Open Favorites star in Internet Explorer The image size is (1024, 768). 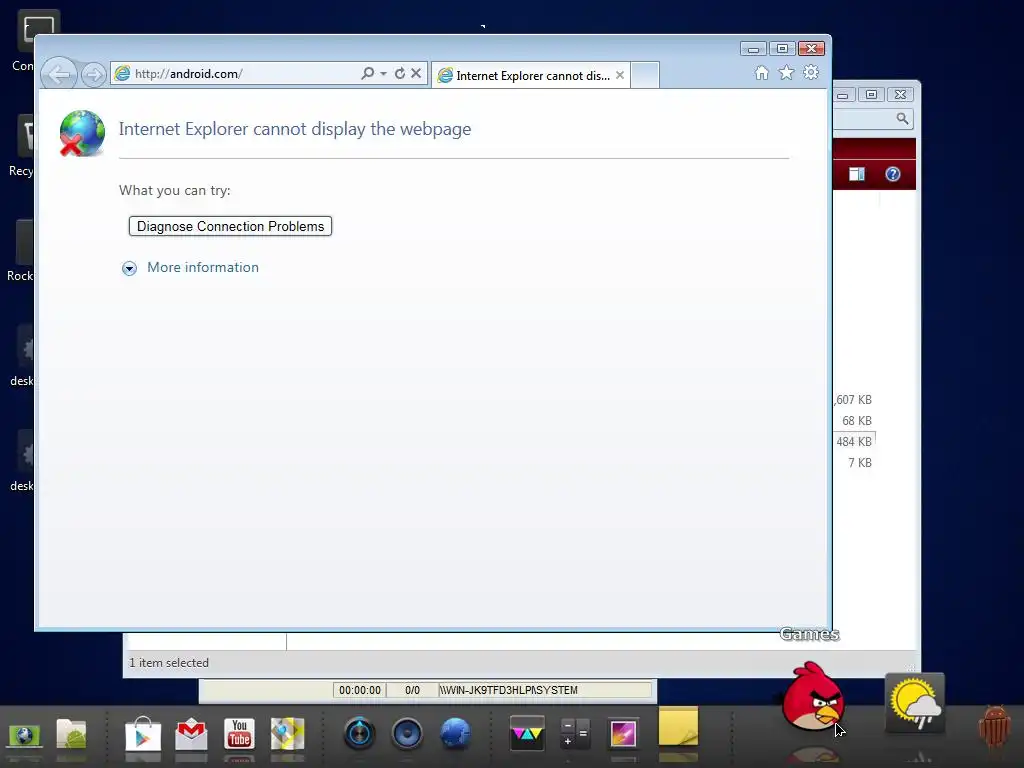pyautogui.click(x=786, y=72)
